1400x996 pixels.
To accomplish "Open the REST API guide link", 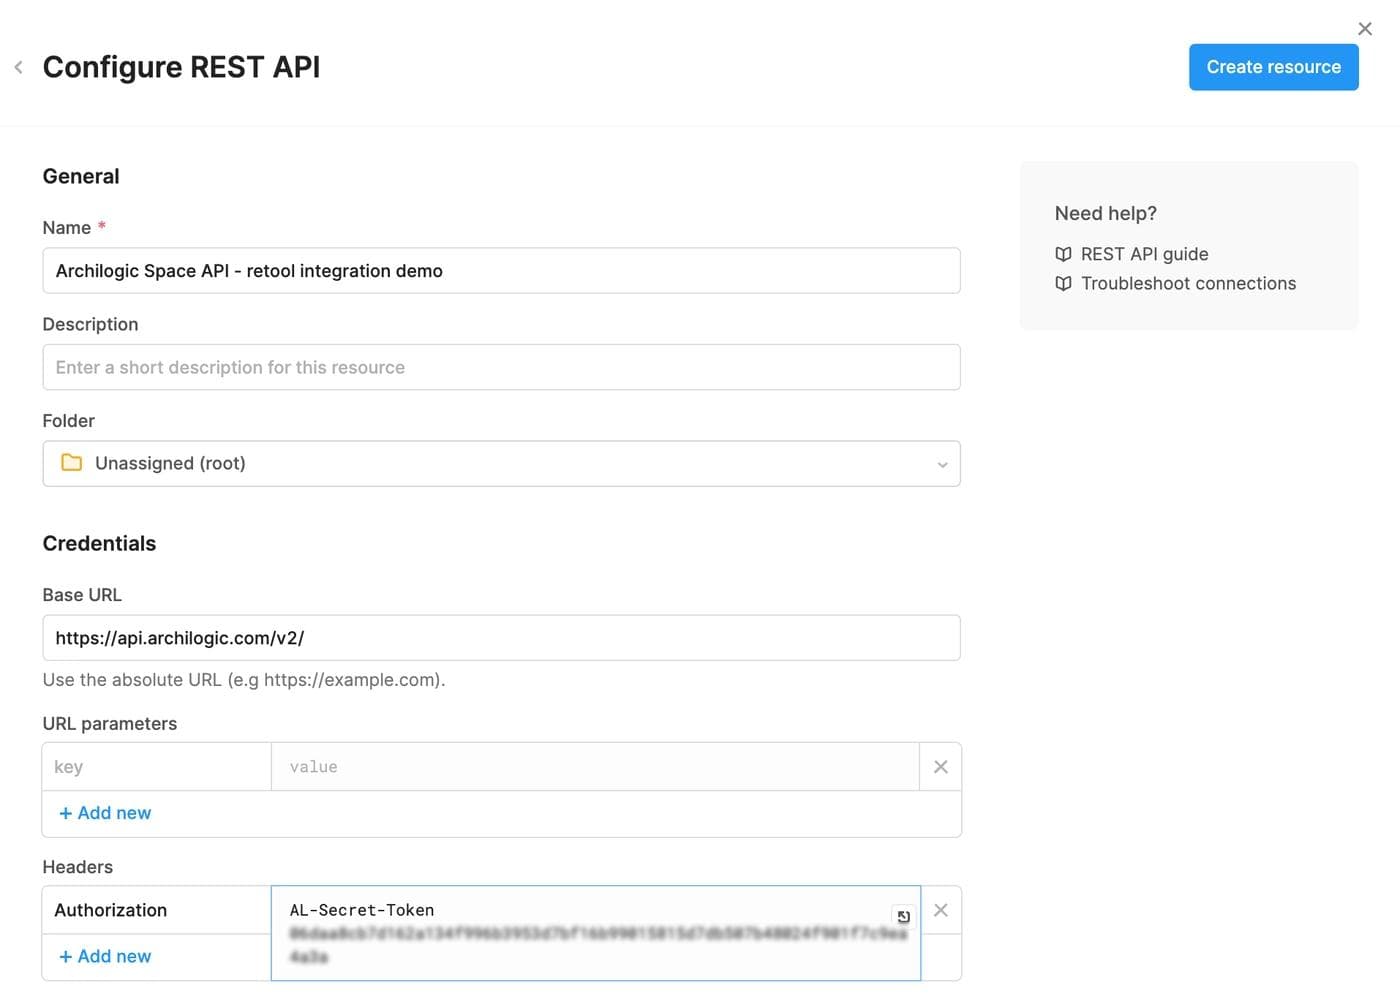I will tap(1144, 254).
